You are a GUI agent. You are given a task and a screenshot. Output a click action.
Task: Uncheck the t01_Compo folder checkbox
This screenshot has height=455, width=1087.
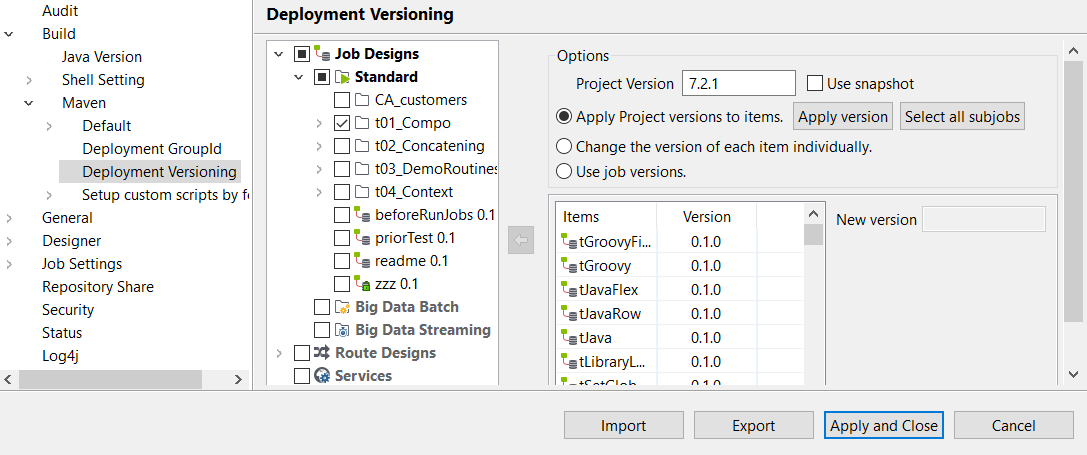[342, 123]
